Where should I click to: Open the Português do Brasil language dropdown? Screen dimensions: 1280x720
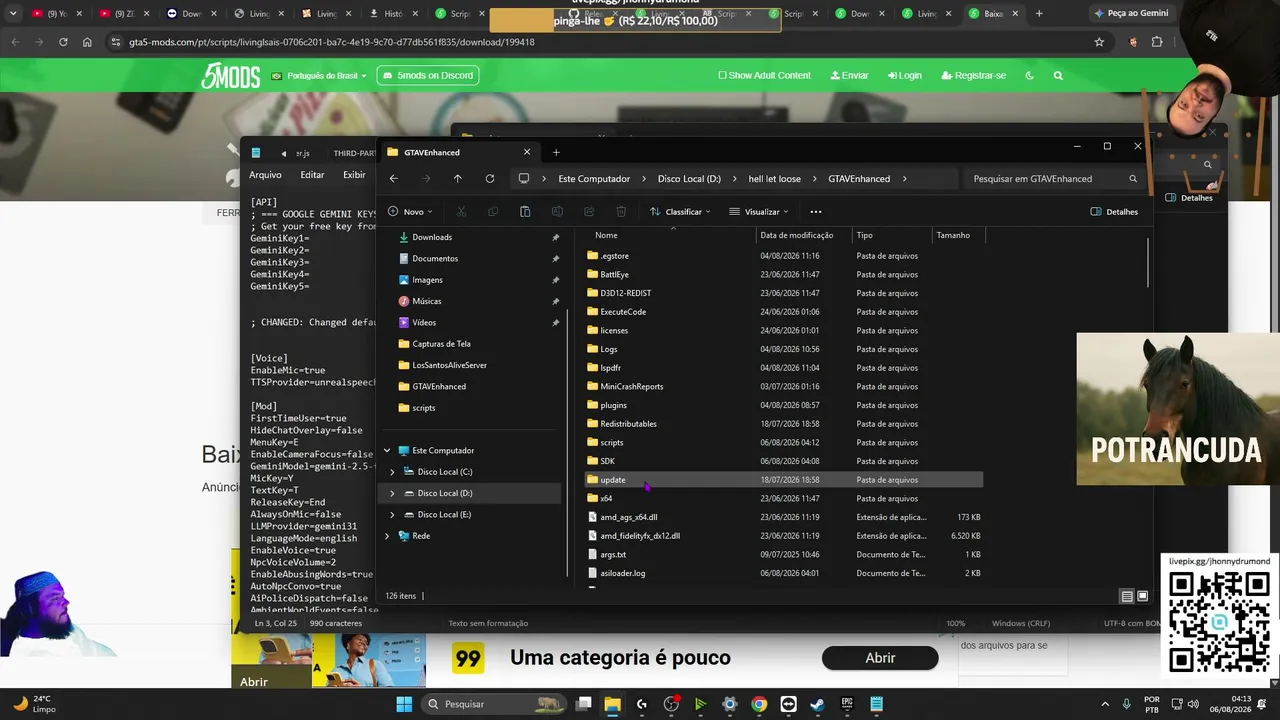[319, 75]
